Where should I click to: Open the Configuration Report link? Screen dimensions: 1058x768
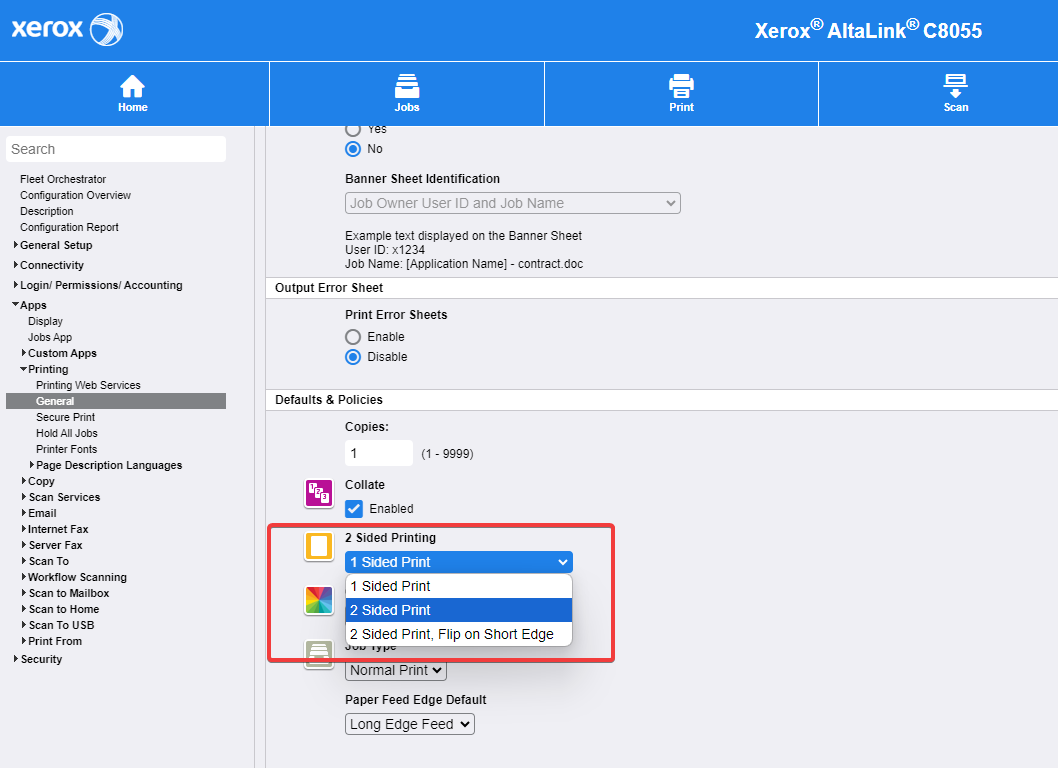pyautogui.click(x=69, y=227)
